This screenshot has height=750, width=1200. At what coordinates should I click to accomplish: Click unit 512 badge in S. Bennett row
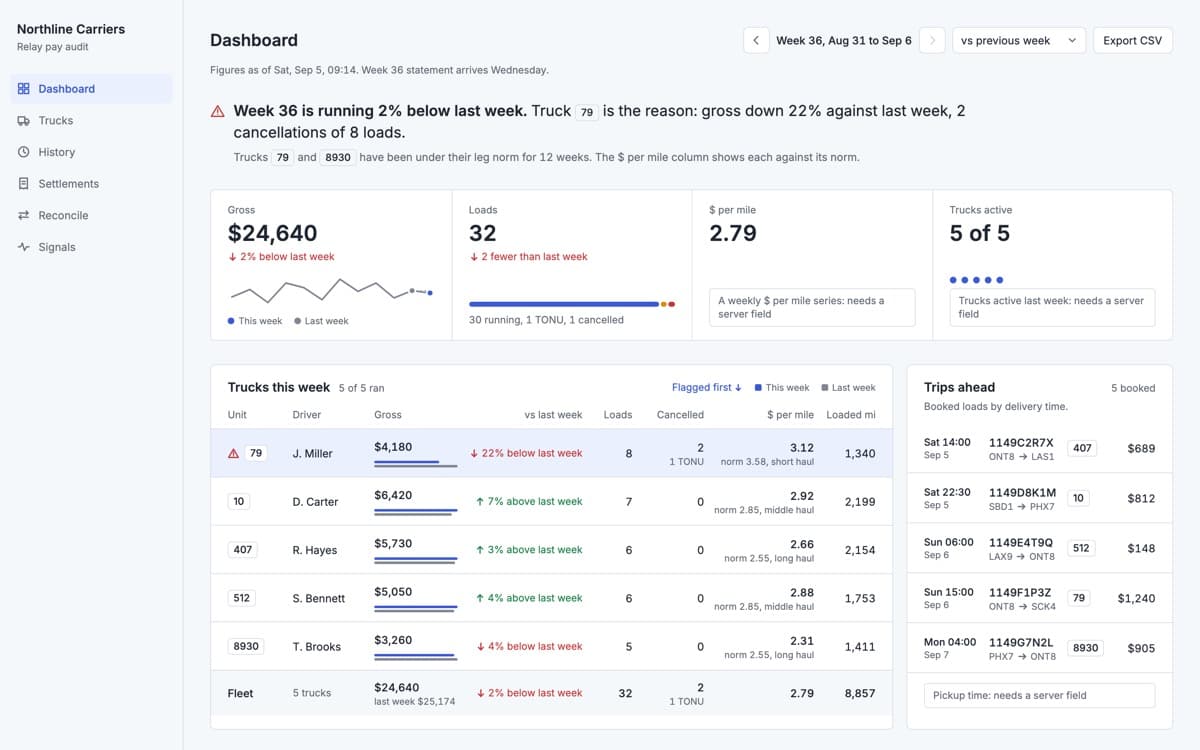pos(241,598)
